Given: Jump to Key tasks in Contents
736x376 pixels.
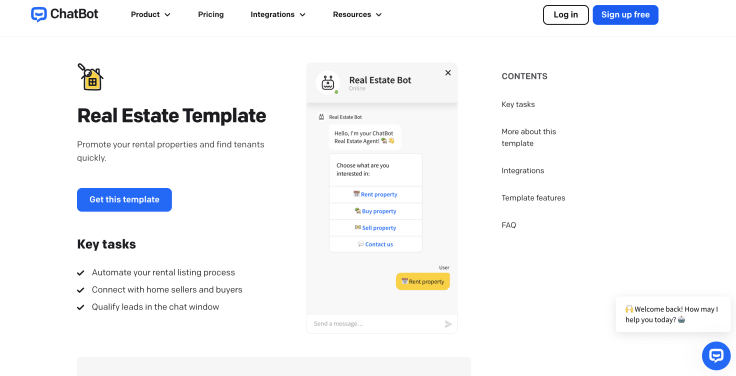Looking at the screenshot, I should [x=518, y=104].
